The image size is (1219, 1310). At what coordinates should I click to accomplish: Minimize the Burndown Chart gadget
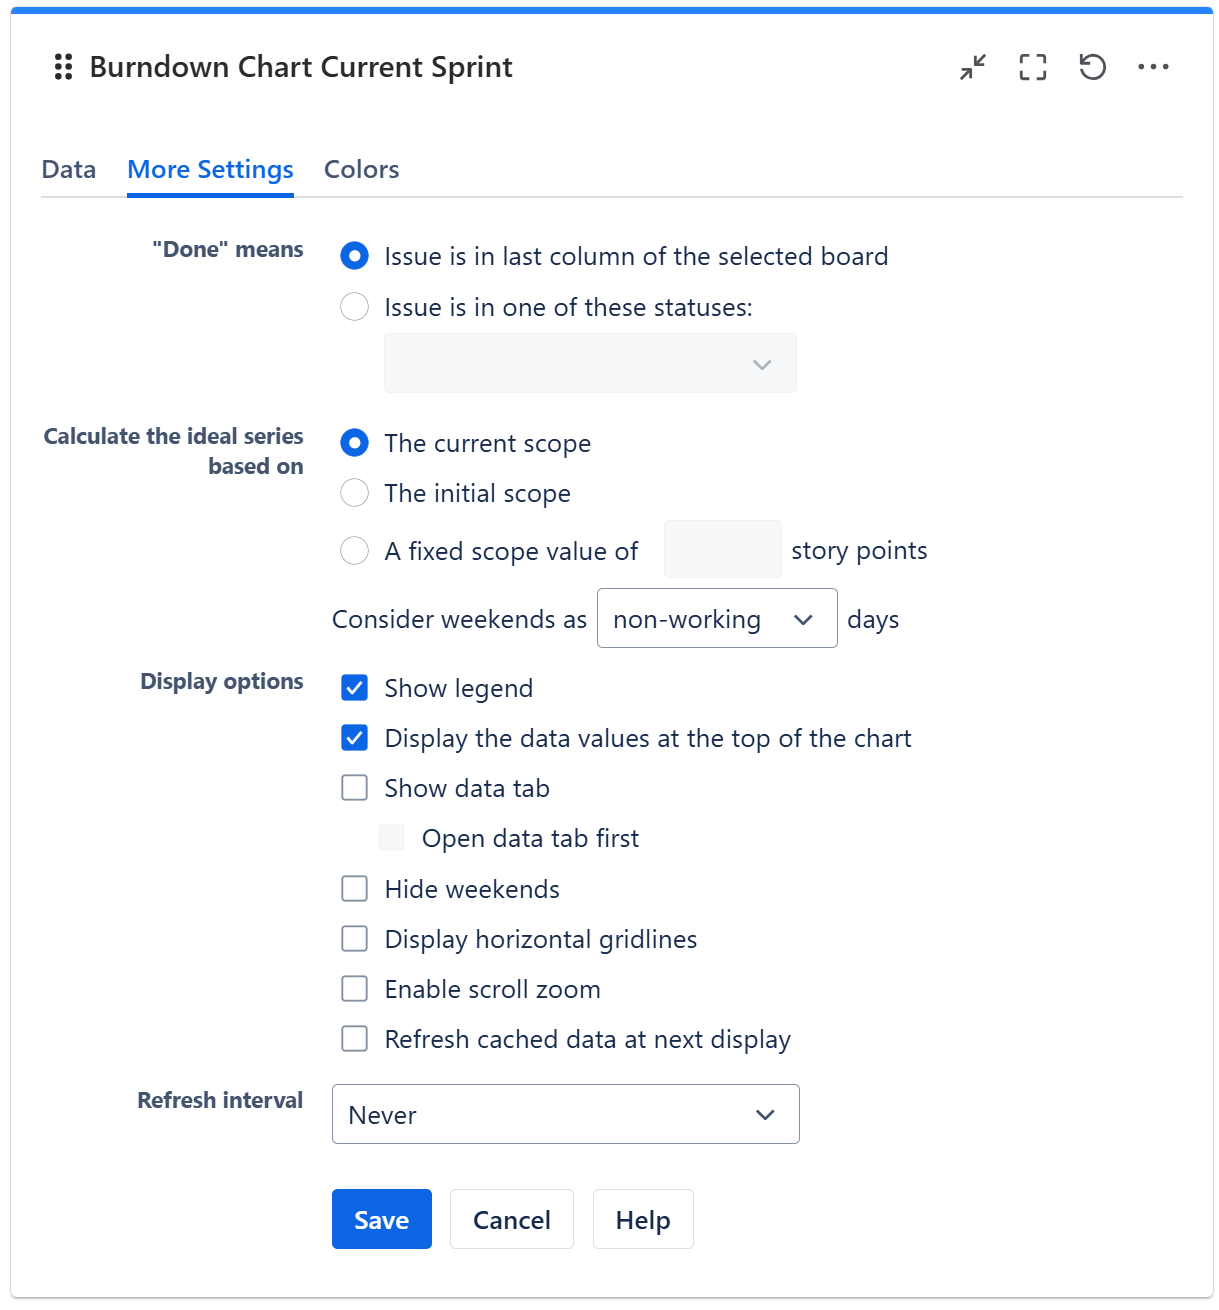point(972,67)
